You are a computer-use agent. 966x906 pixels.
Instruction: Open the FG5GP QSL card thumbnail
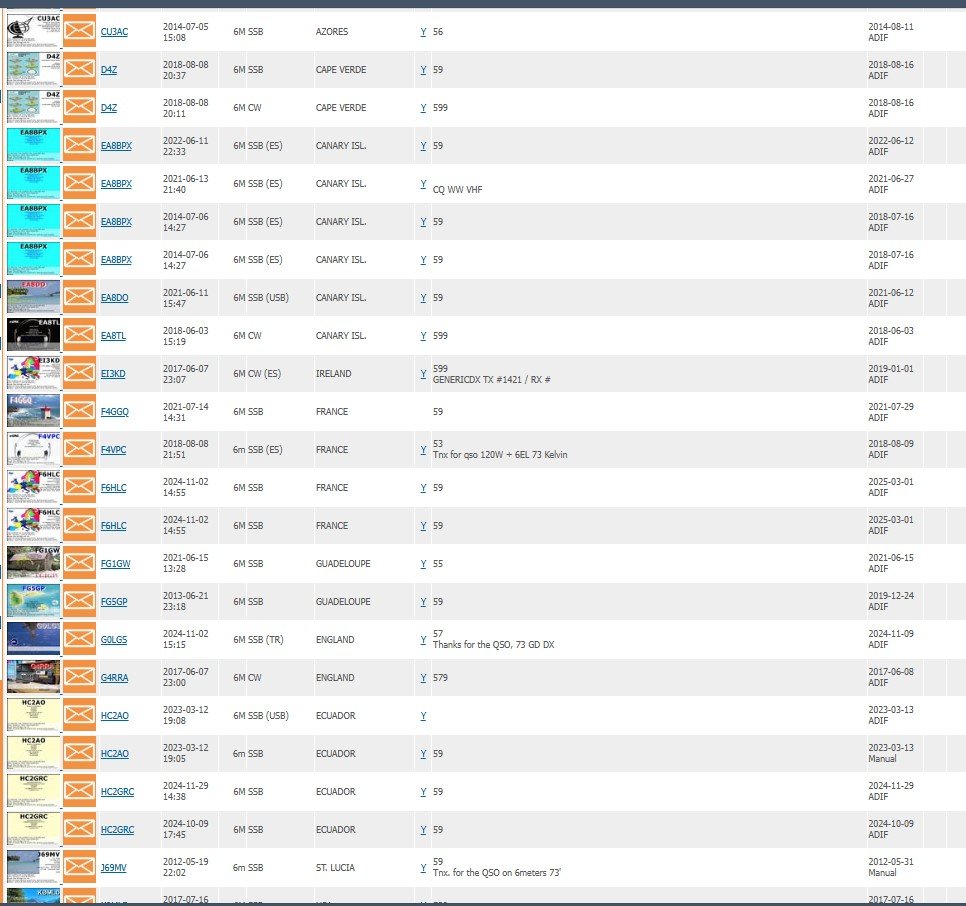click(33, 602)
